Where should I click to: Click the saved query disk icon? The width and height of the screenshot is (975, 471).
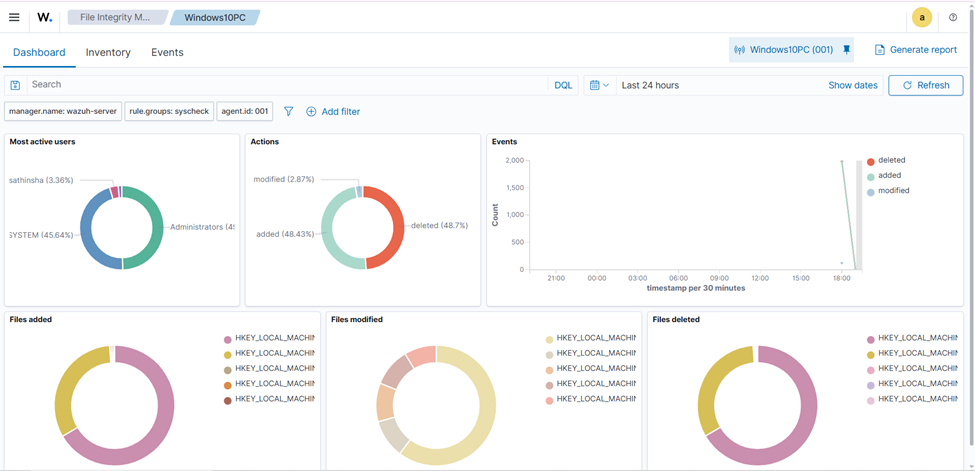16,85
